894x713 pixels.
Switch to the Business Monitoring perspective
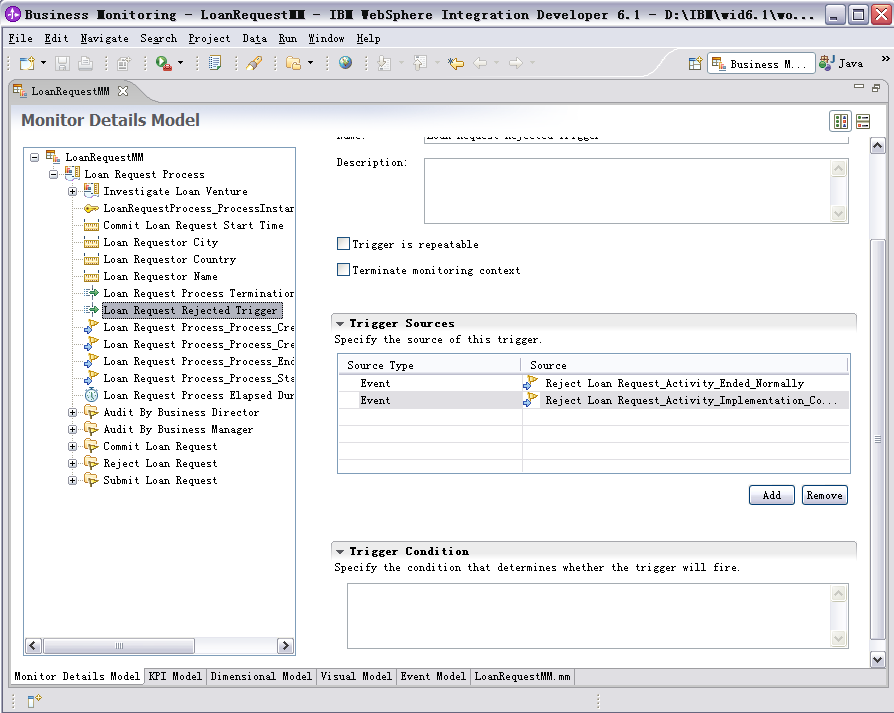[761, 64]
